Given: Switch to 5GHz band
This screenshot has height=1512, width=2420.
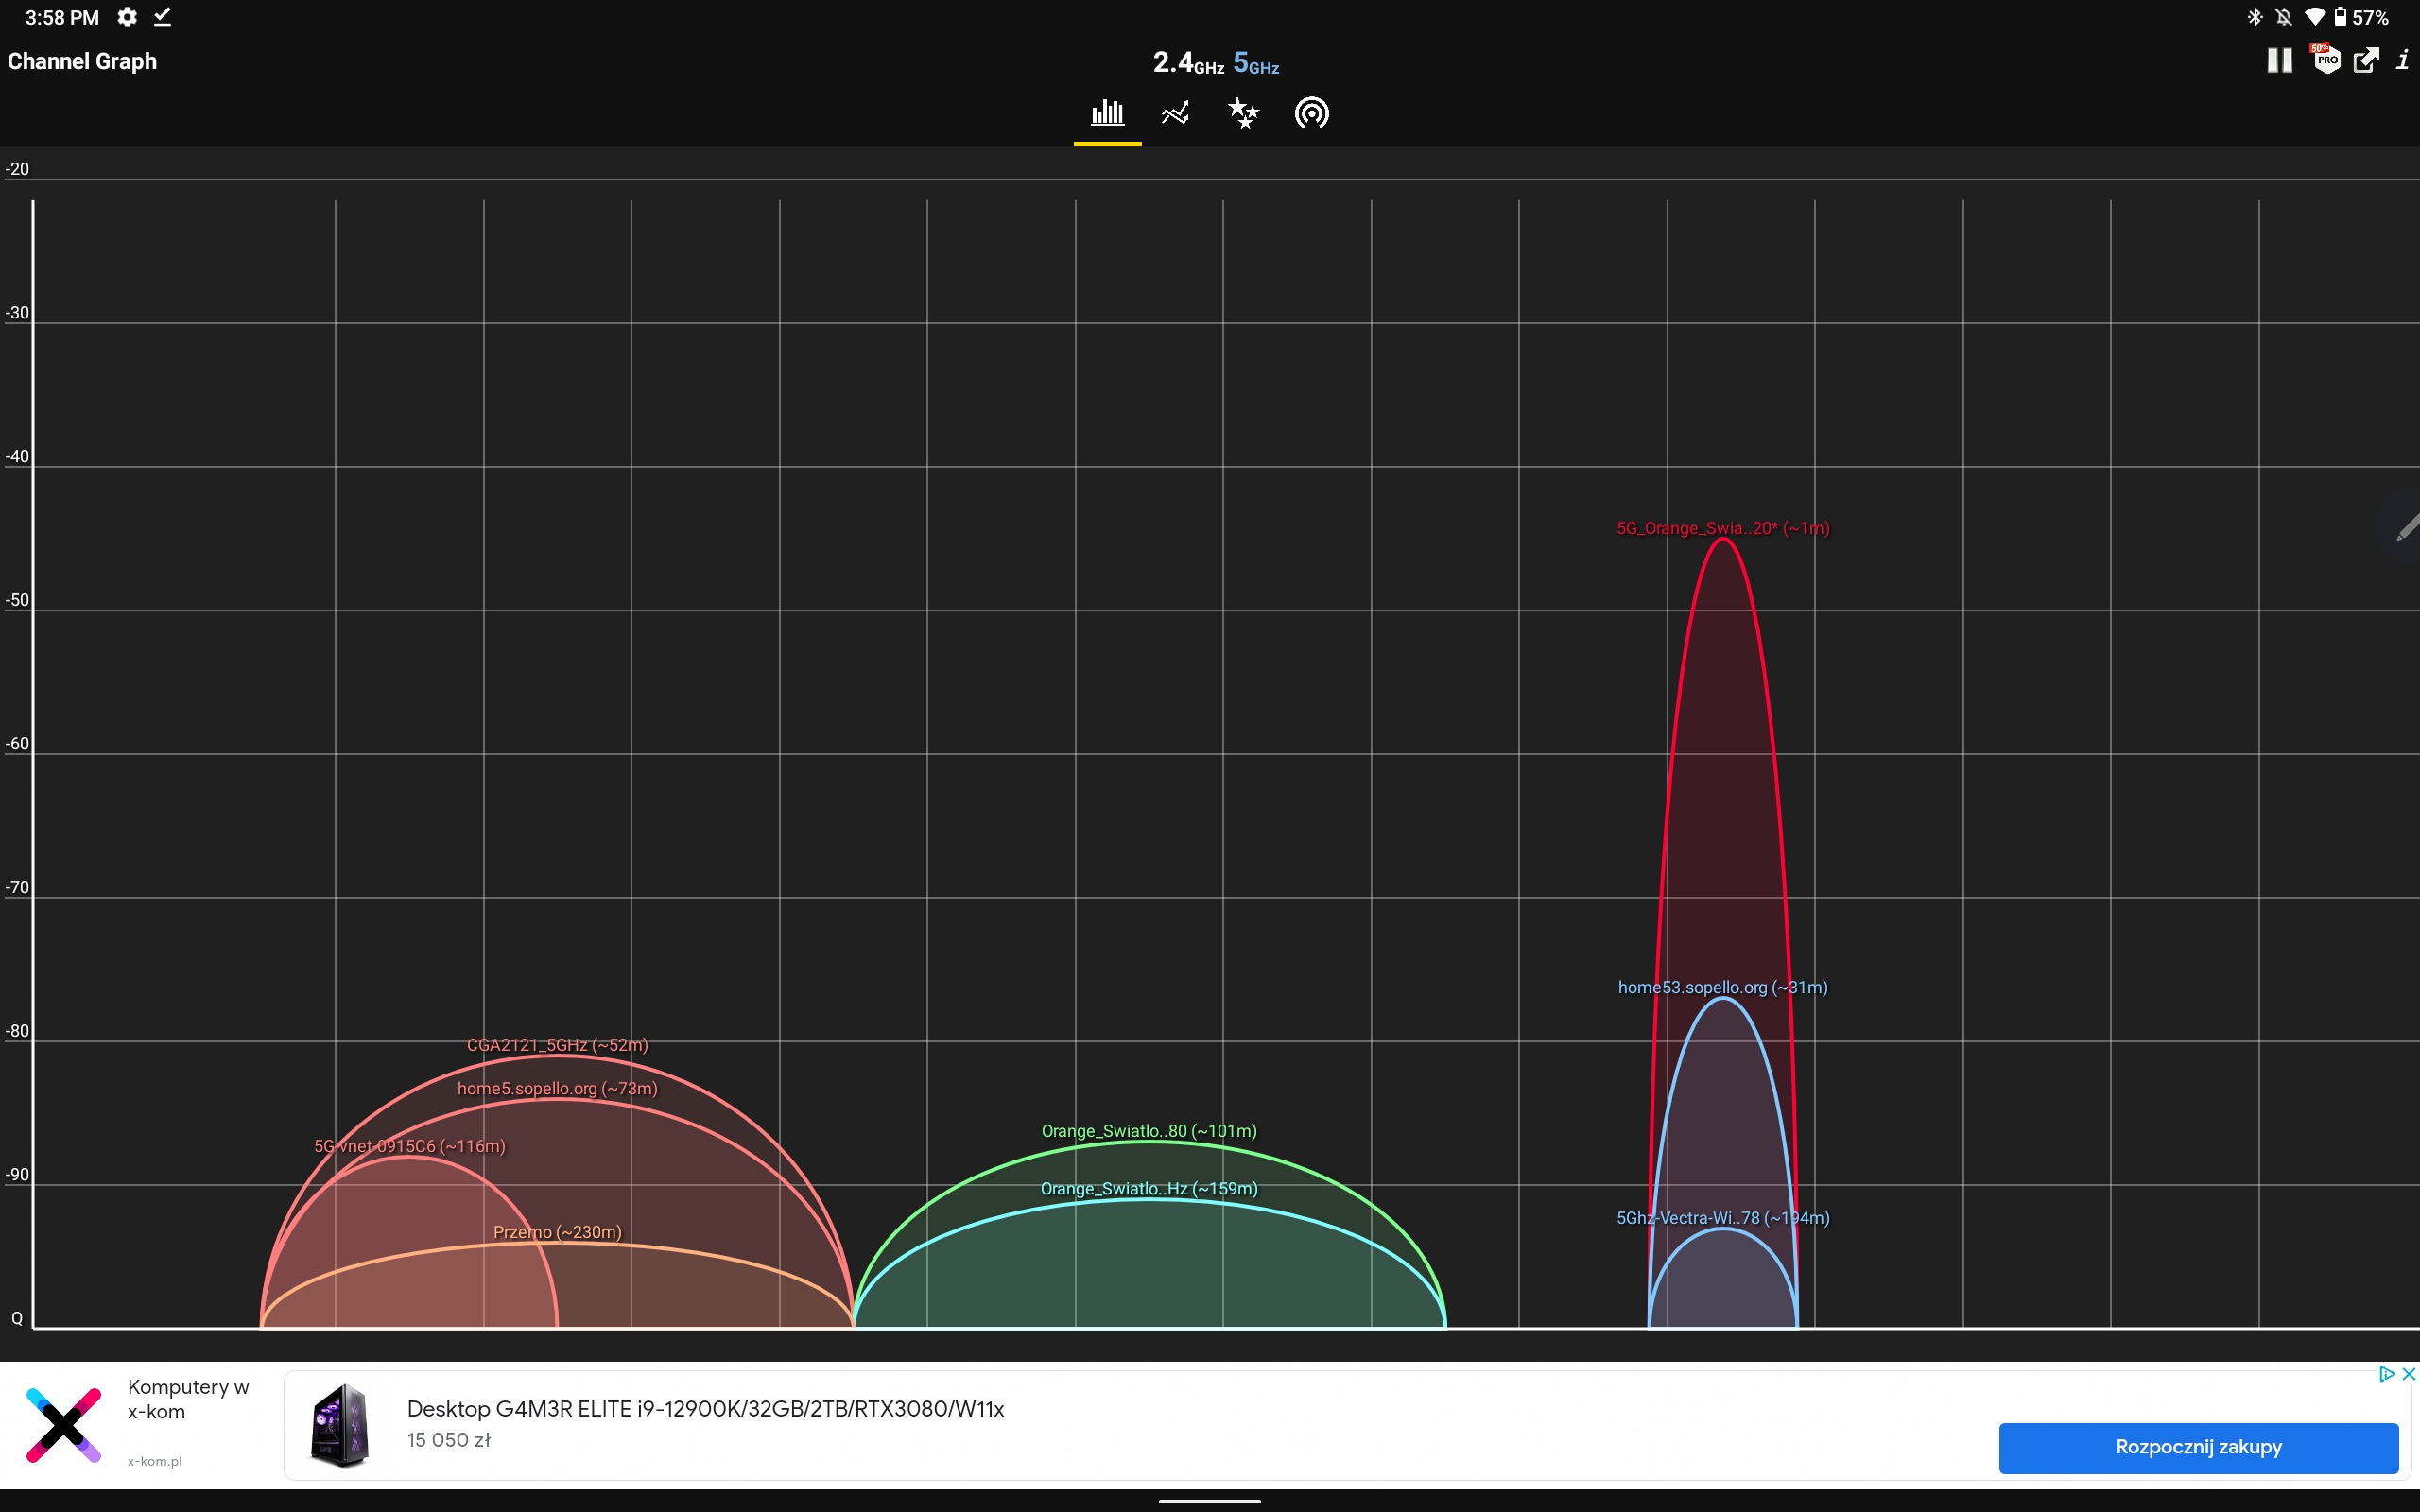Looking at the screenshot, I should (1256, 63).
